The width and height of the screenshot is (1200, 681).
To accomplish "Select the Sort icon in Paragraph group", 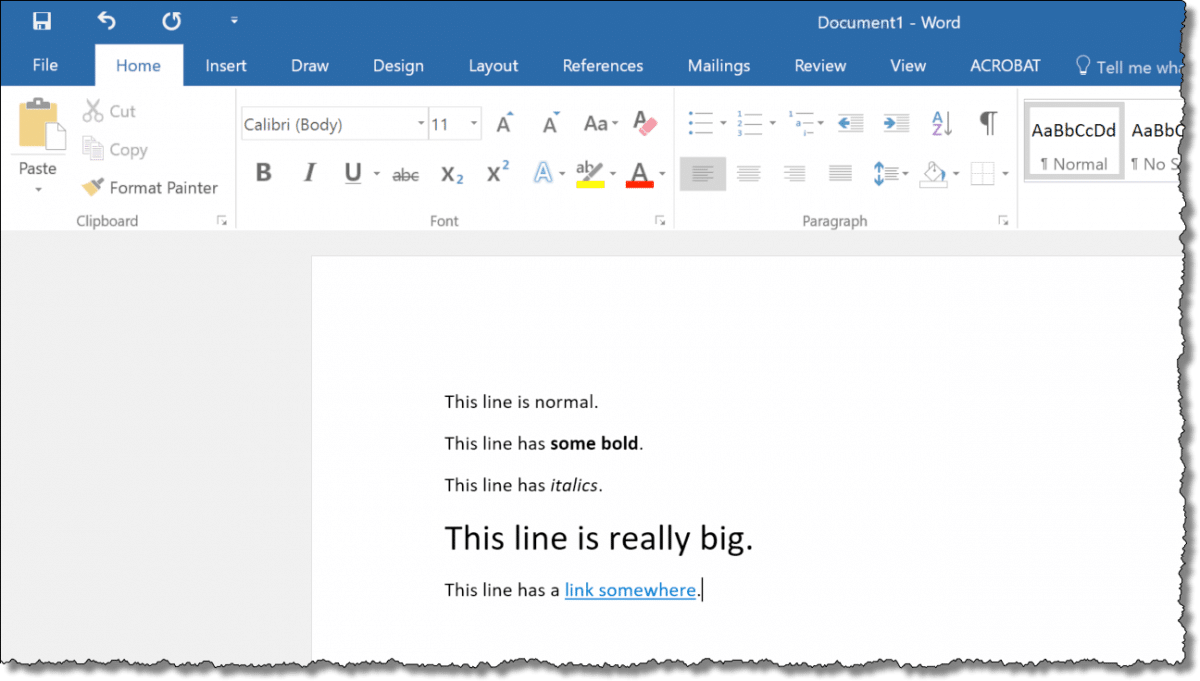I will coord(938,122).
